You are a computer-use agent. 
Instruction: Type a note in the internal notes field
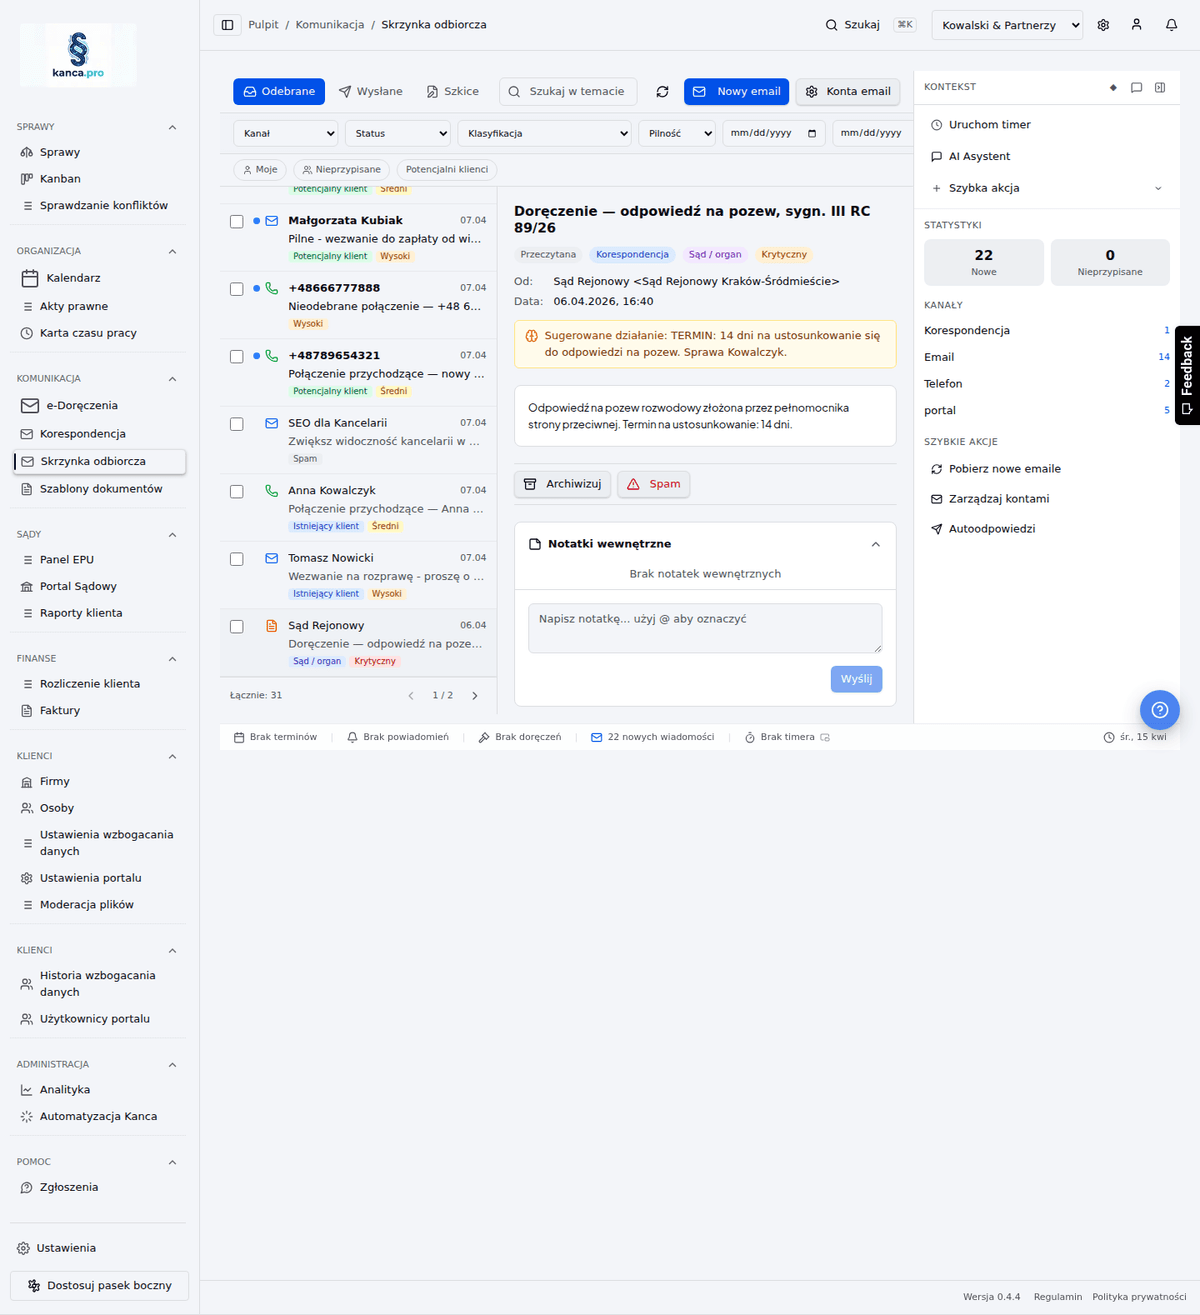point(704,627)
